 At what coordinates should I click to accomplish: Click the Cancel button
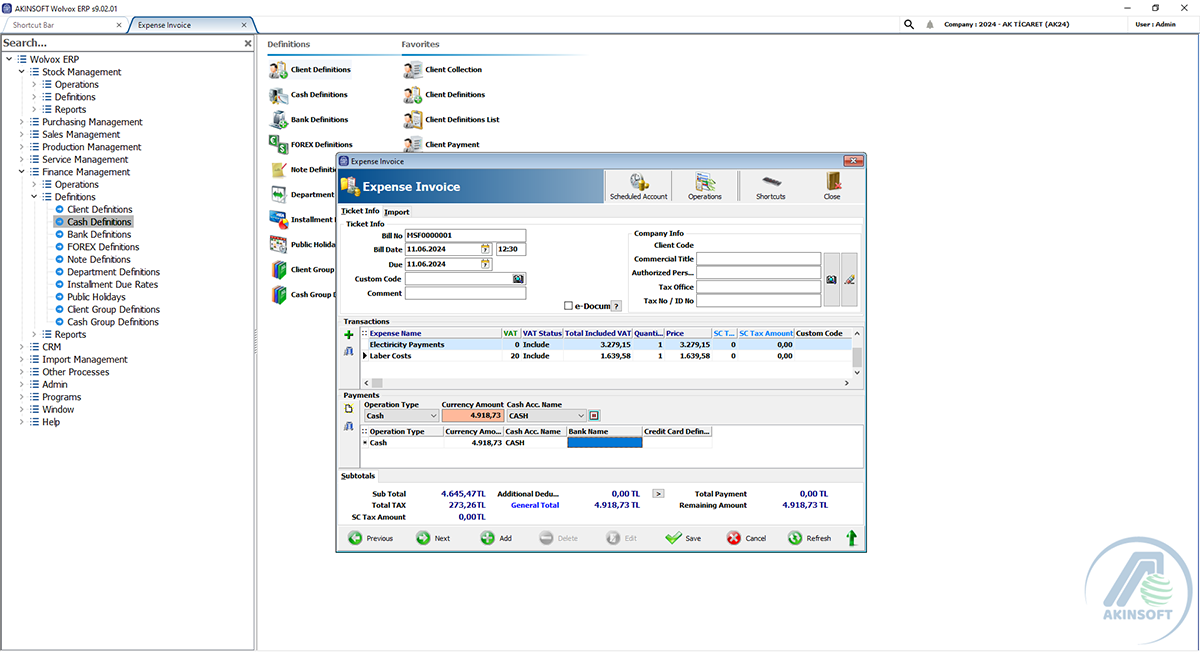[746, 538]
